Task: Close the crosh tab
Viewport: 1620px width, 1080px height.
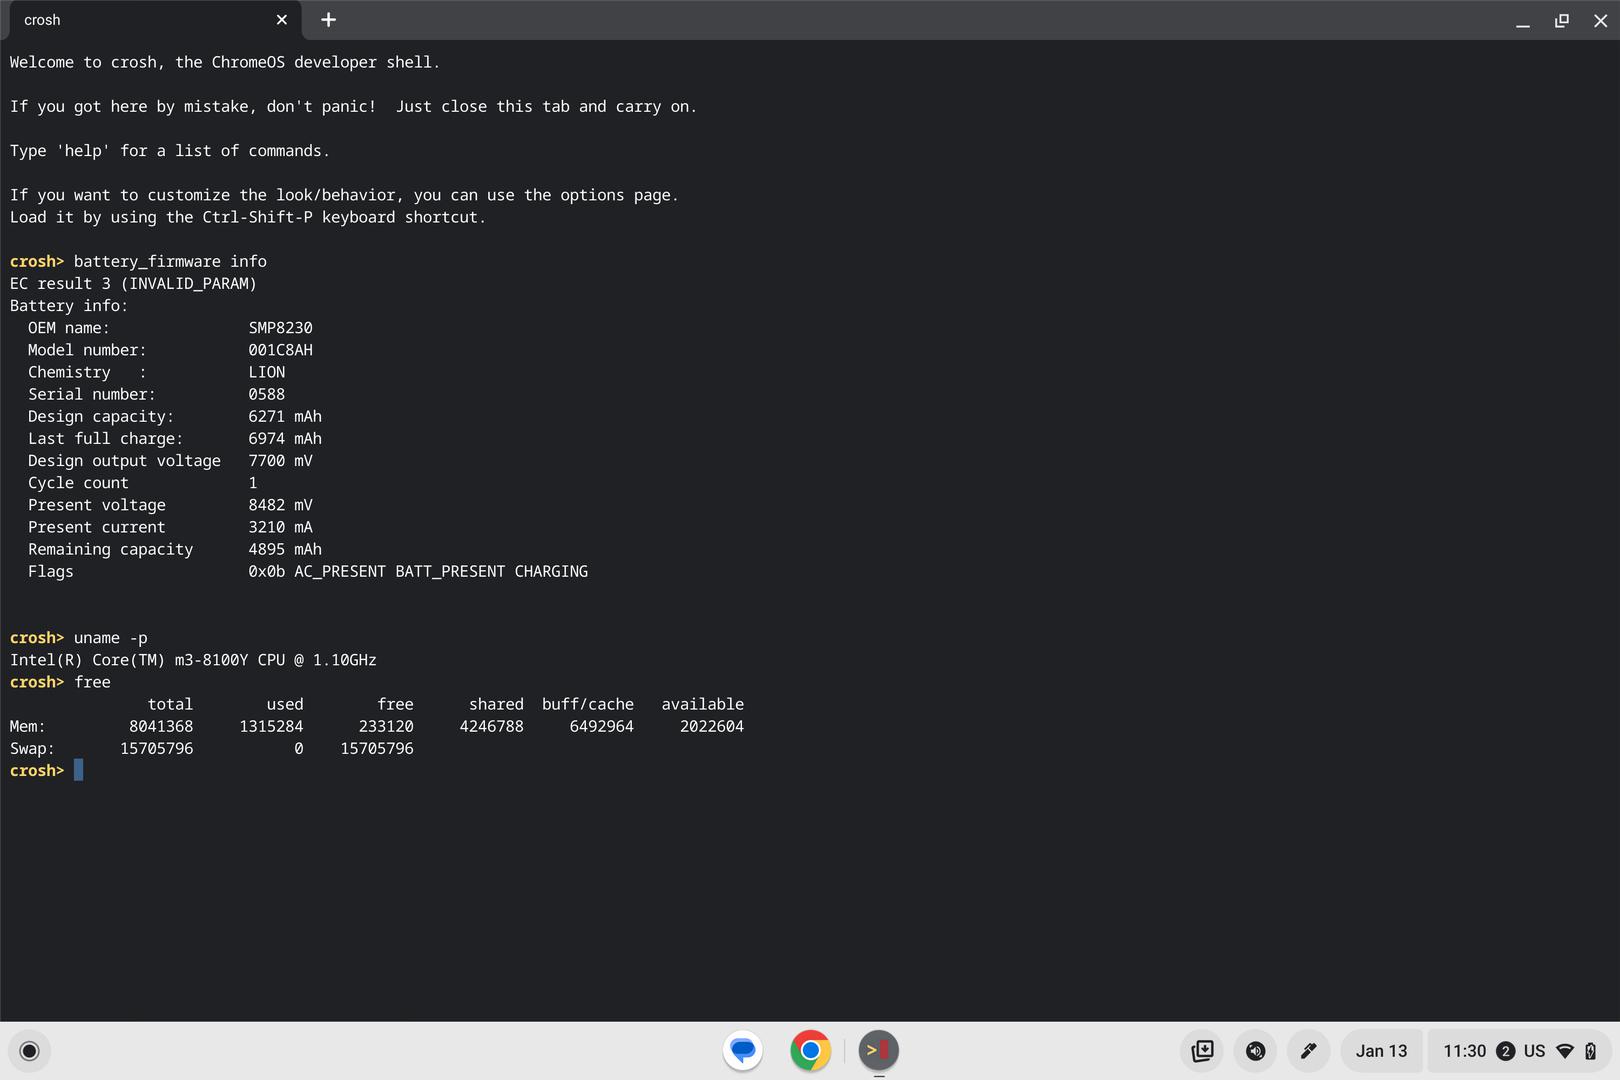Action: pos(282,20)
